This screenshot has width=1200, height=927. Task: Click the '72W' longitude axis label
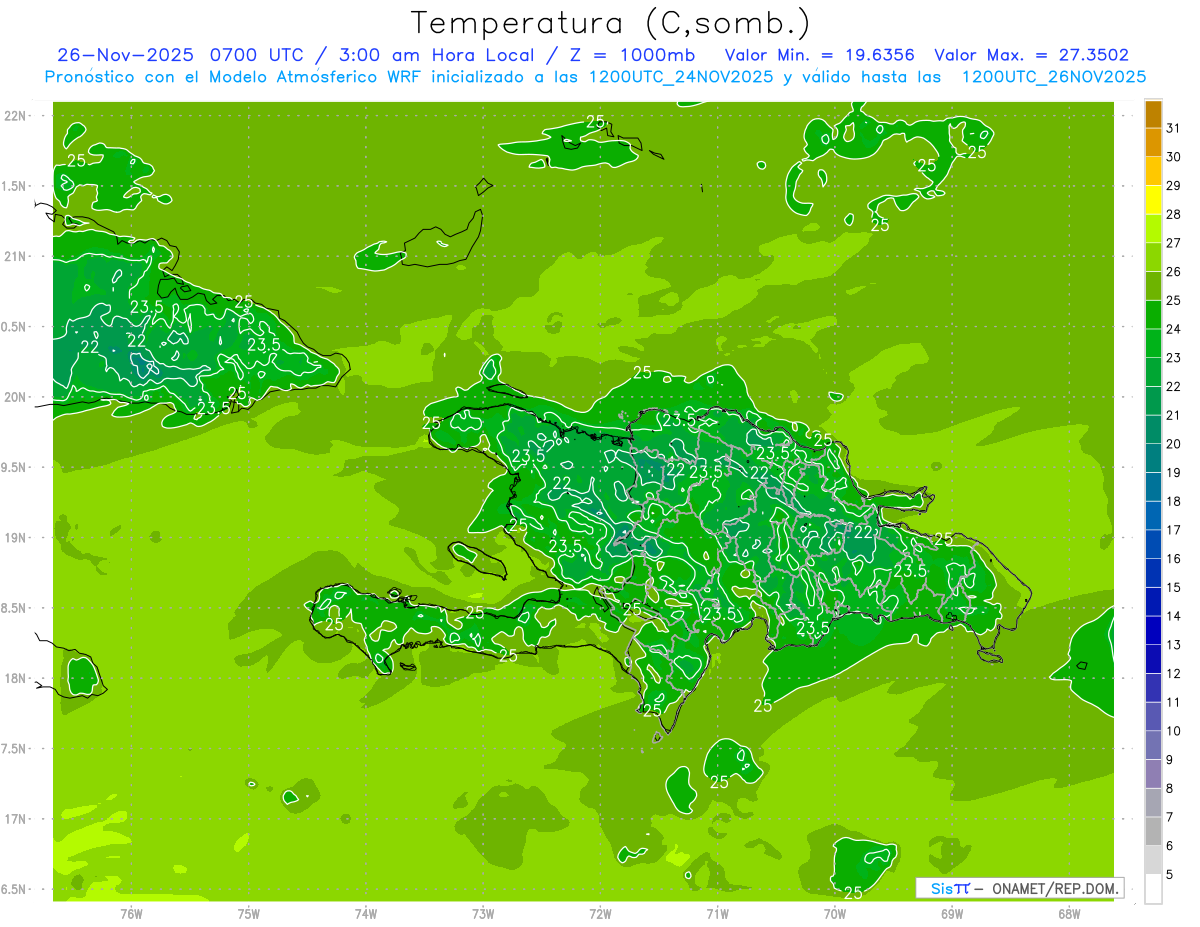coord(600,914)
